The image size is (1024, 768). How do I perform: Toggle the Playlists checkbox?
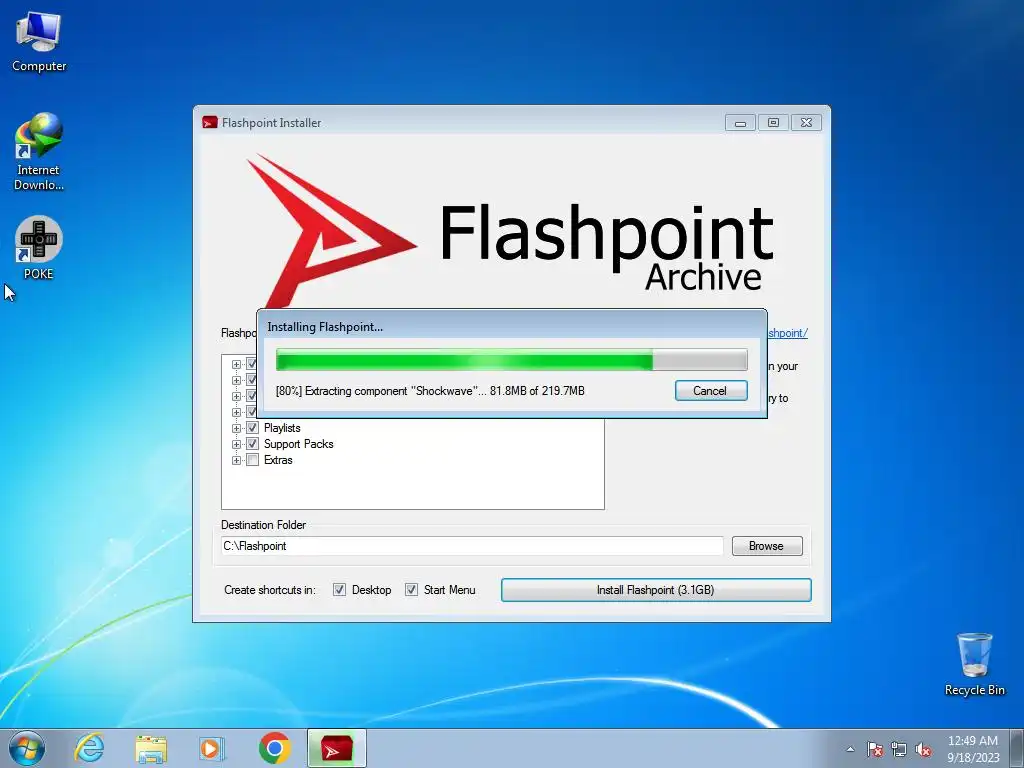252,428
